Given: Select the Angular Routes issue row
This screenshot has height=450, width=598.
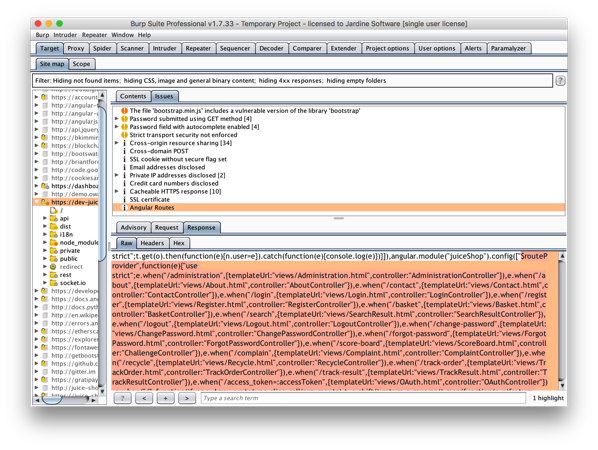Looking at the screenshot, I should coord(339,207).
